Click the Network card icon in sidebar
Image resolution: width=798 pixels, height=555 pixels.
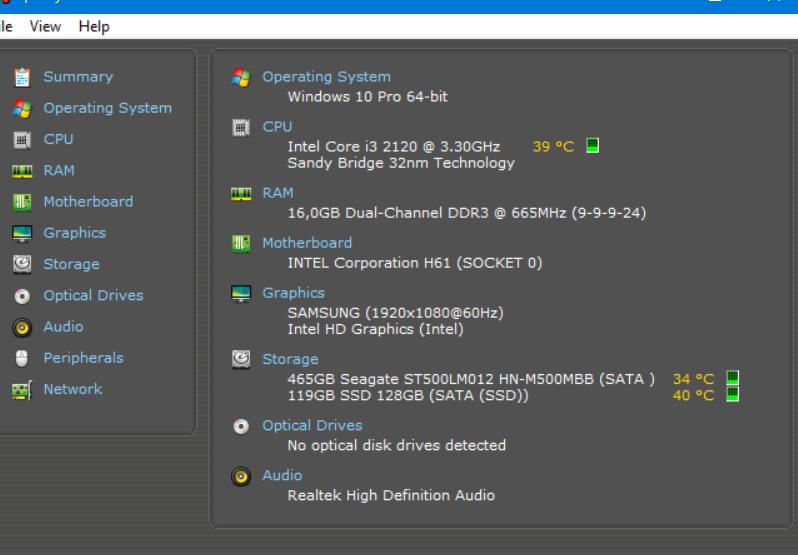coord(22,390)
